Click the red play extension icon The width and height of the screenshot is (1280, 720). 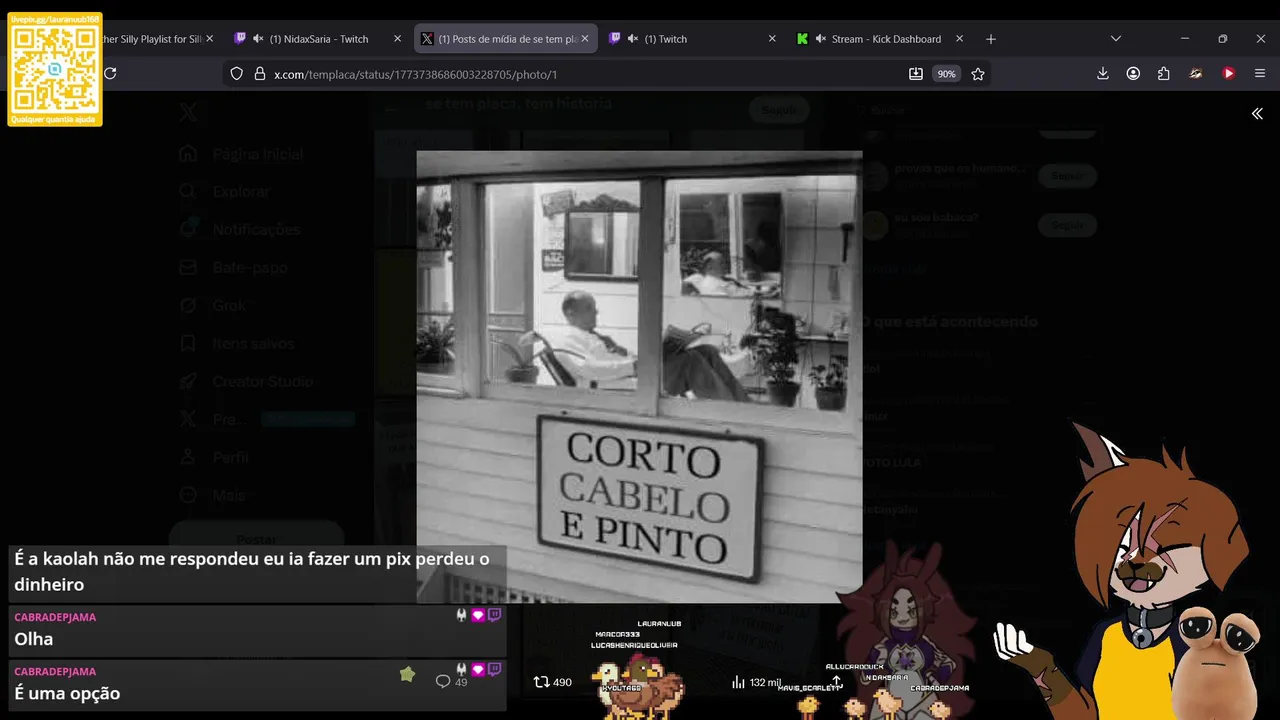(x=1228, y=73)
